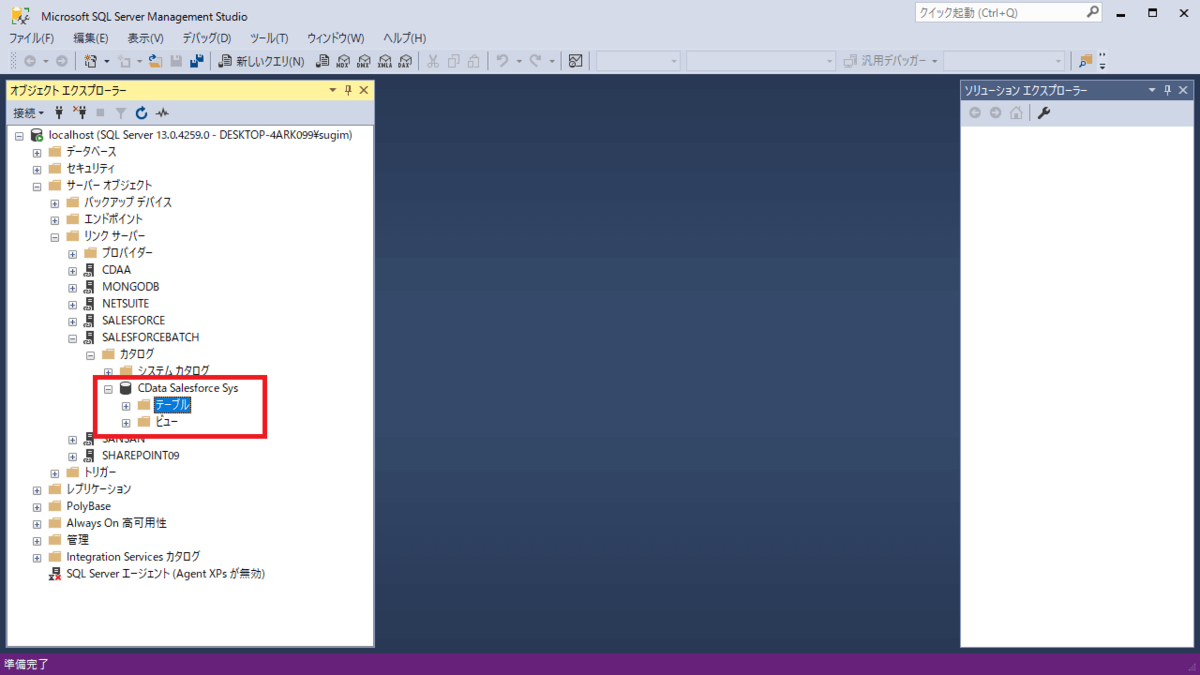
Task: Open the toolbar overflow options arrow
Action: coord(1103,61)
